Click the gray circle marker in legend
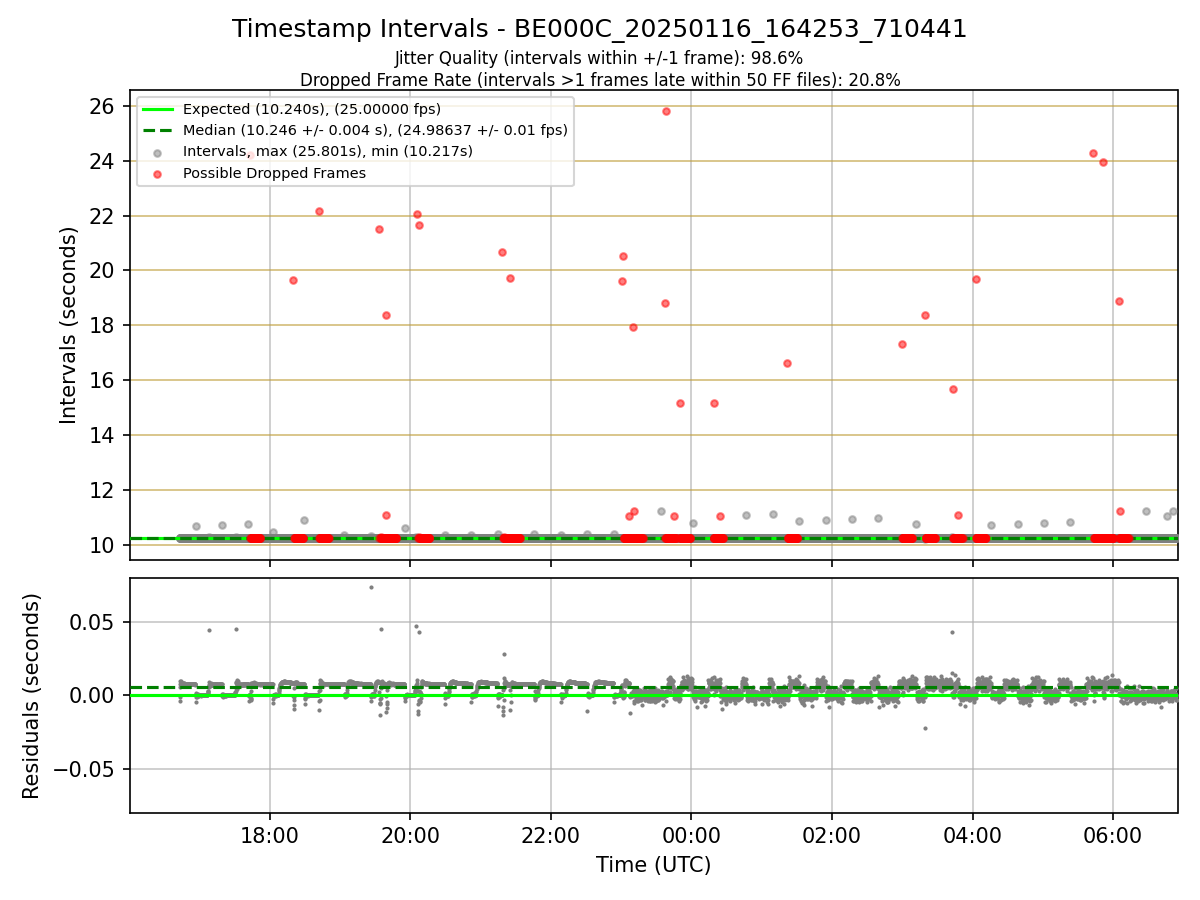Image resolution: width=1200 pixels, height=900 pixels. tap(158, 152)
